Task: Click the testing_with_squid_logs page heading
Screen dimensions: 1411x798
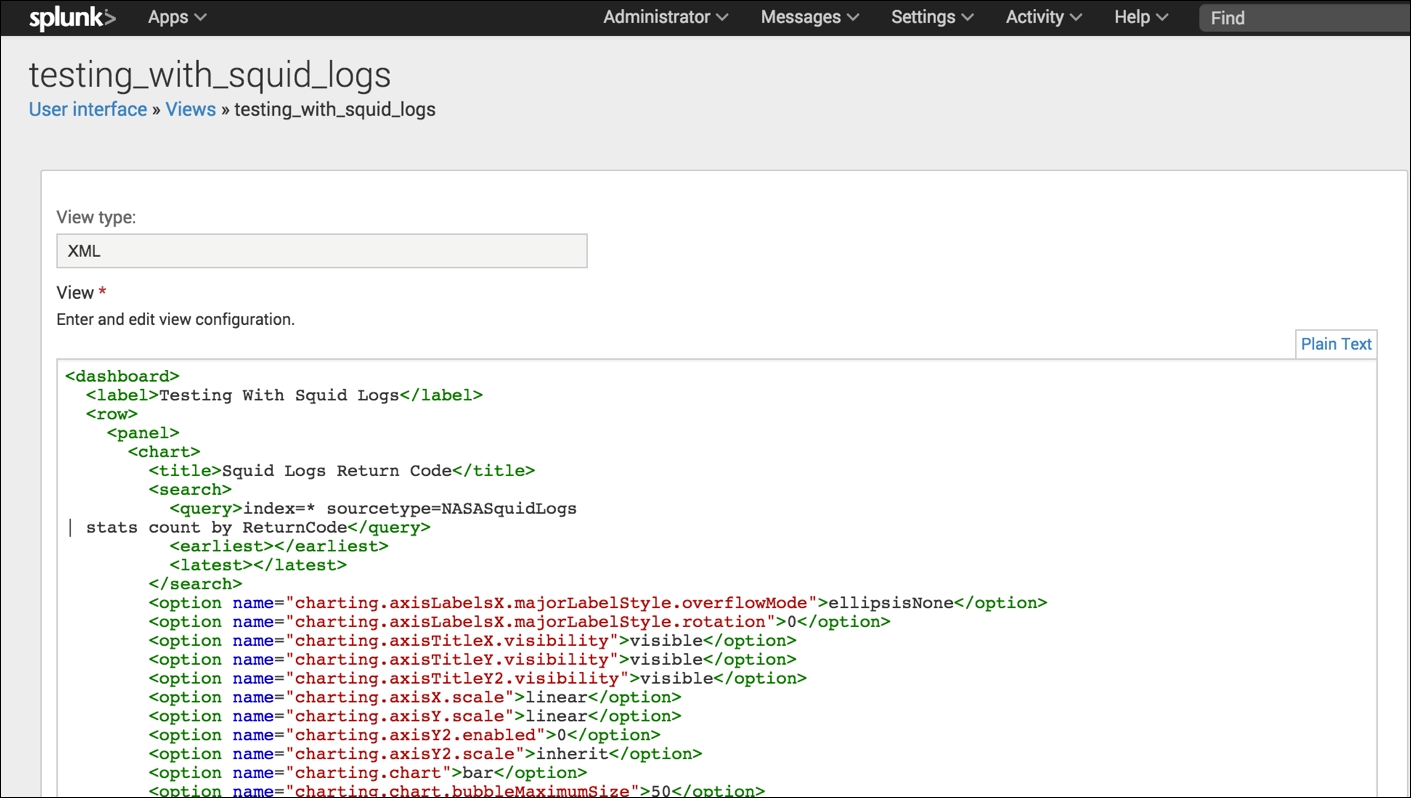Action: pos(209,74)
